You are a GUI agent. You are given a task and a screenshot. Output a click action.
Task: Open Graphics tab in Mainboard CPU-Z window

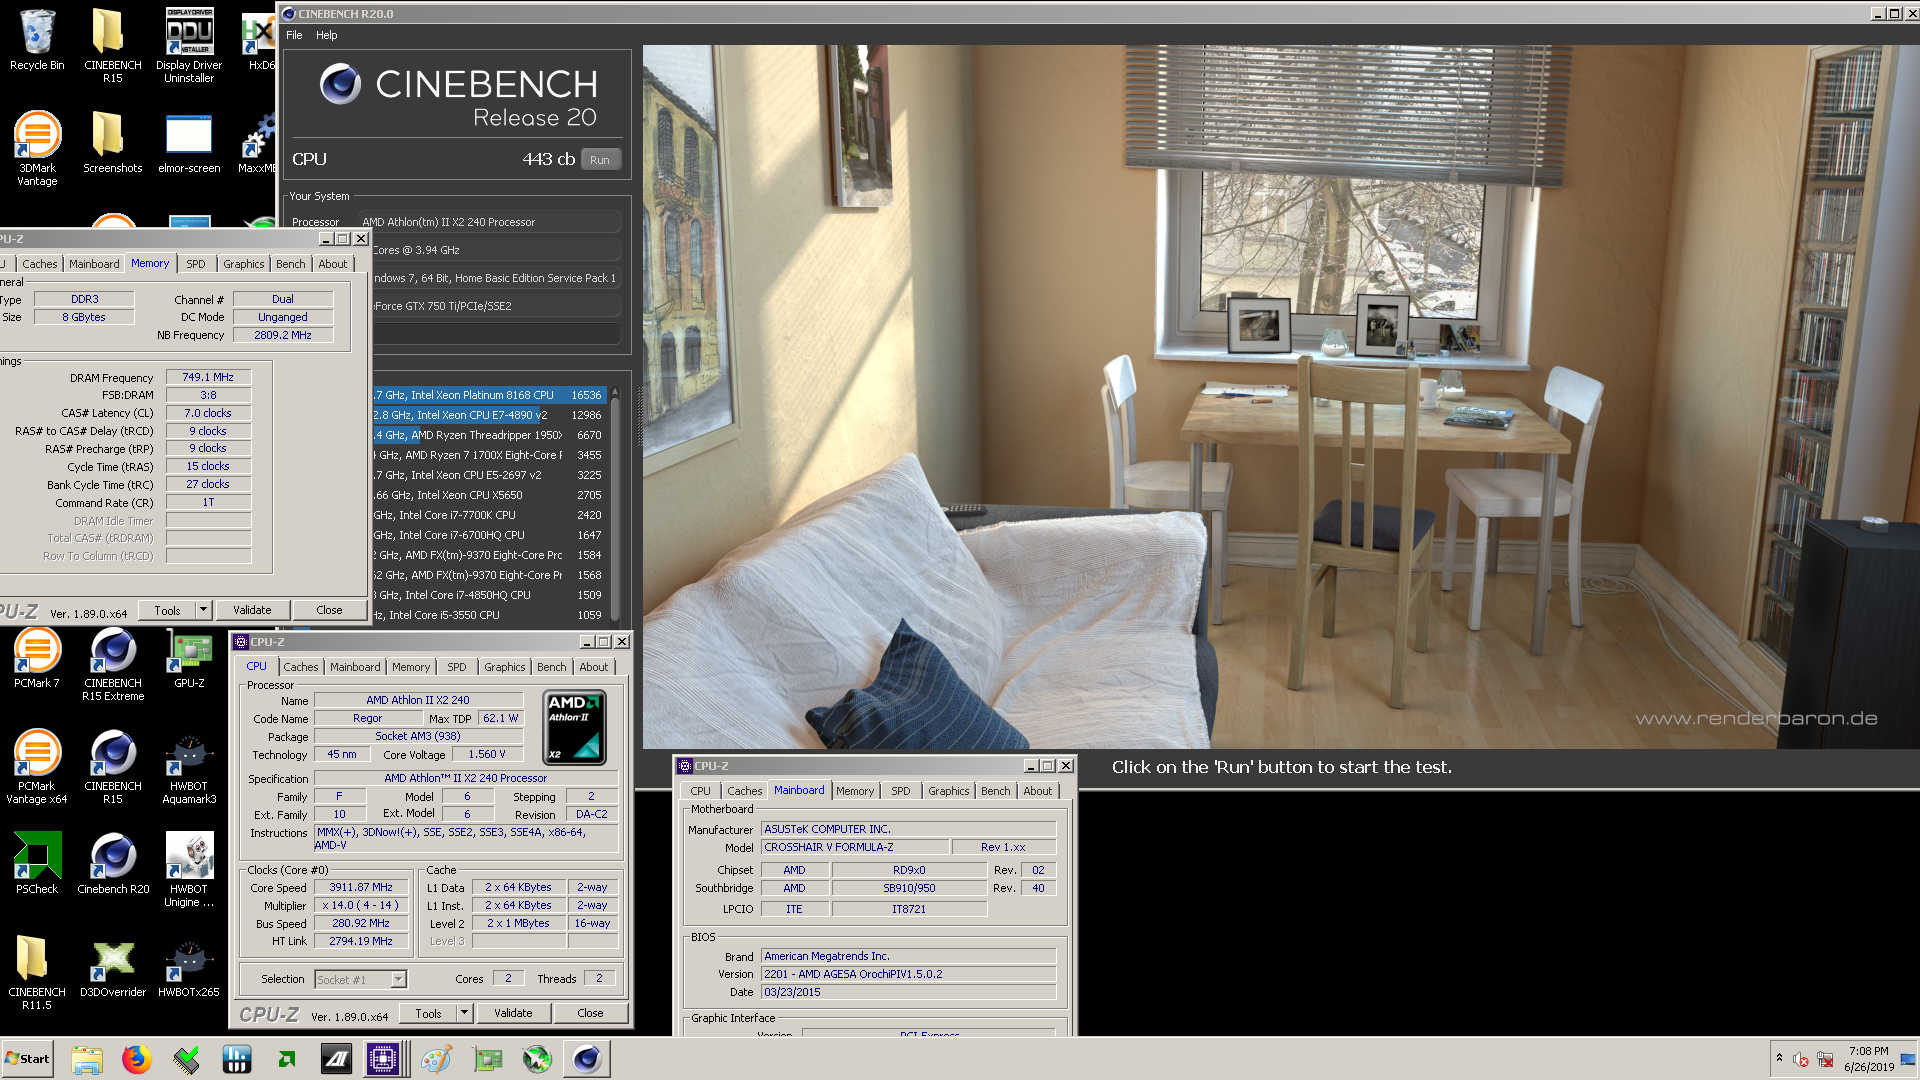tap(948, 791)
